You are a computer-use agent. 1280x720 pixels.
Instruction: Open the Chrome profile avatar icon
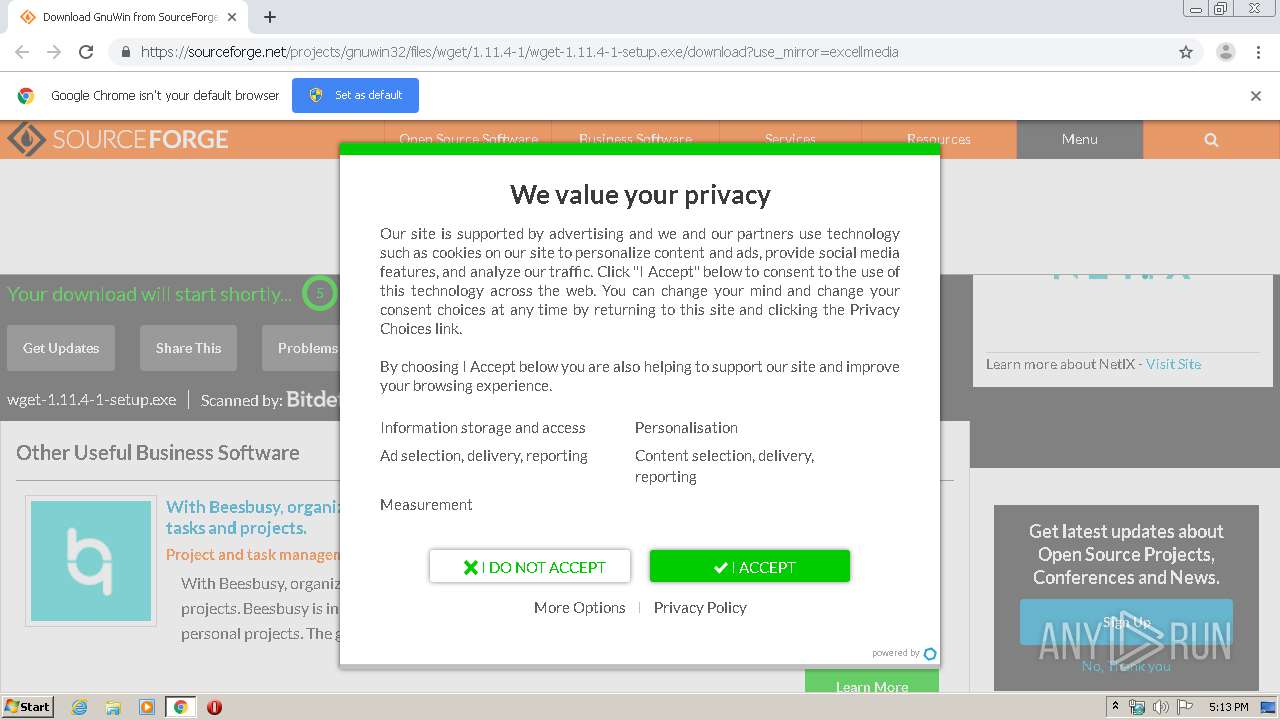(1225, 52)
